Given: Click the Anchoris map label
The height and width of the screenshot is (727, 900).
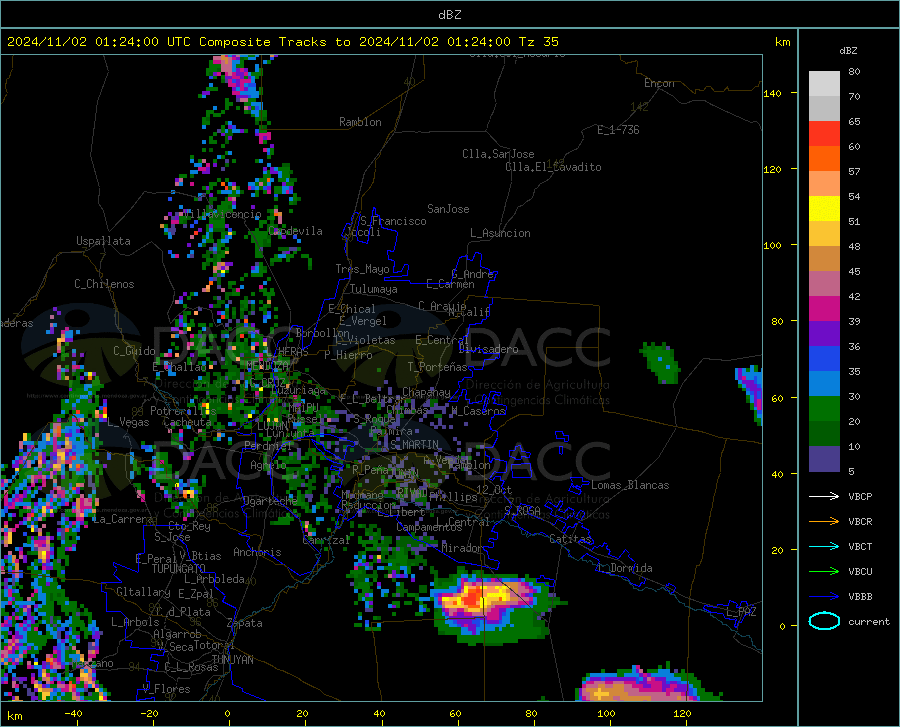Looking at the screenshot, I should click(x=257, y=552).
